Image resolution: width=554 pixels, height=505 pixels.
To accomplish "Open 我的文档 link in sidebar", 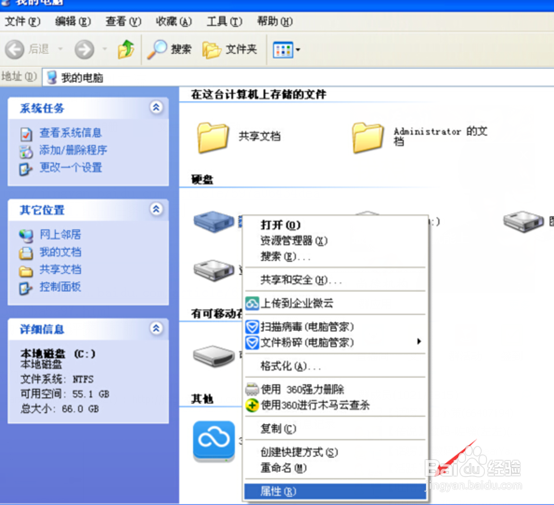I will [x=60, y=252].
